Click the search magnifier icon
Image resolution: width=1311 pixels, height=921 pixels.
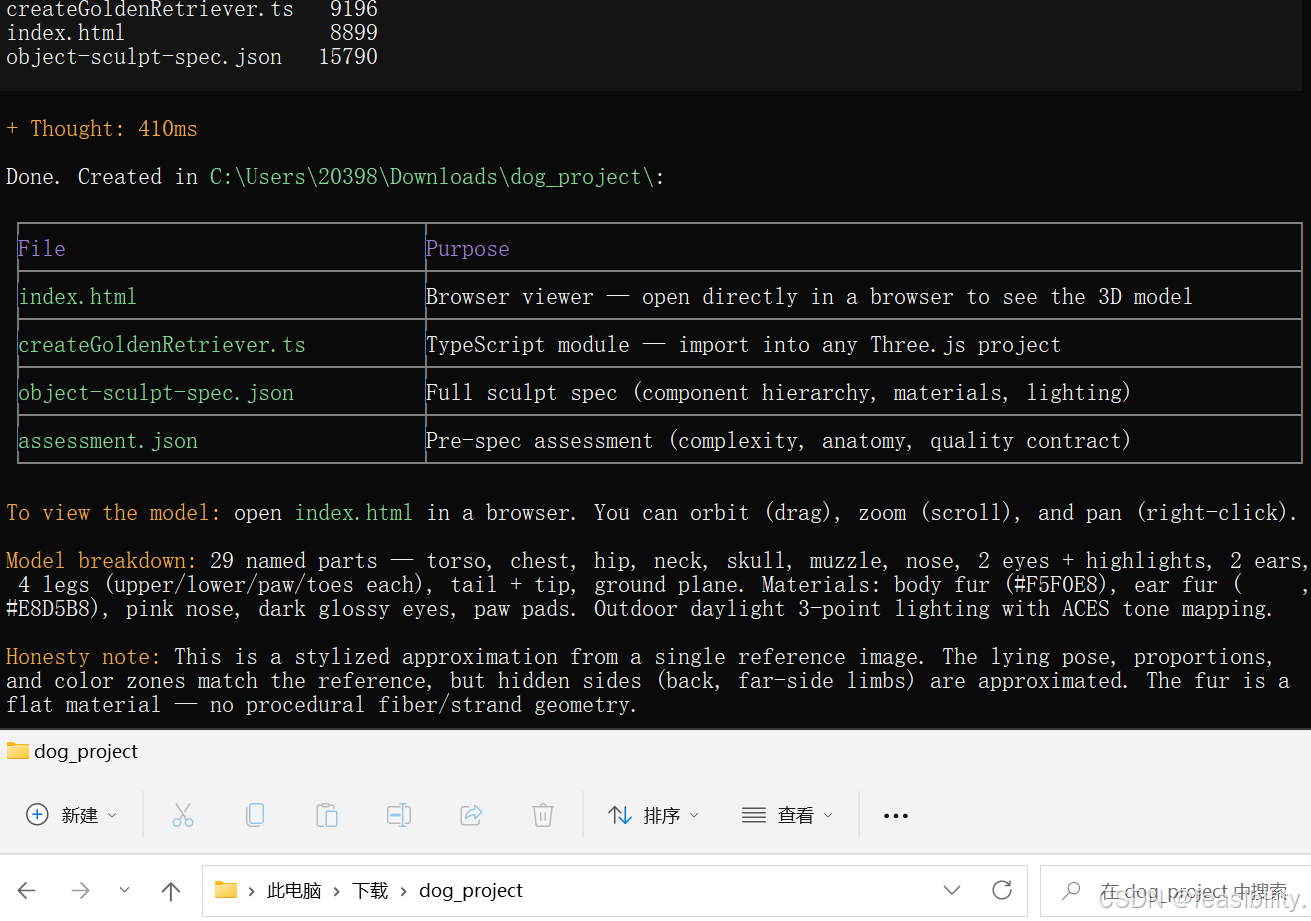pos(1071,890)
